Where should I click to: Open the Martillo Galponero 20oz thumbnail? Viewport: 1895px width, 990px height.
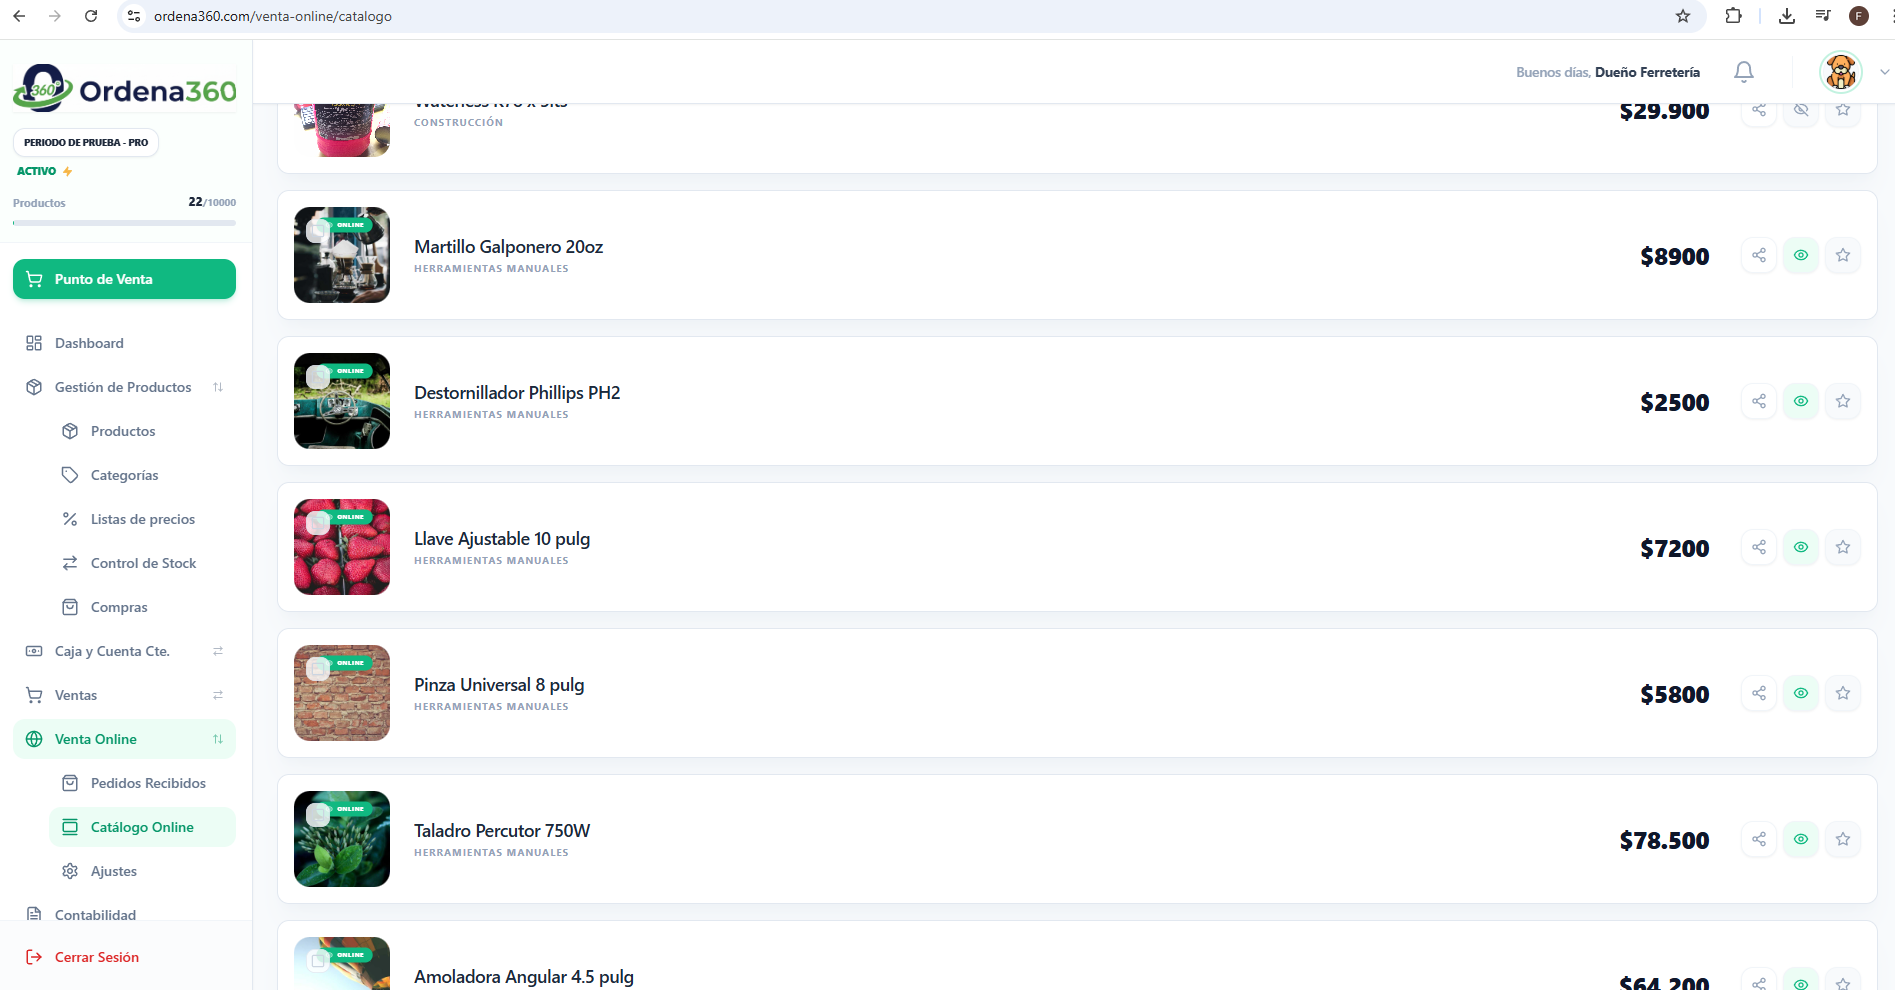(342, 255)
